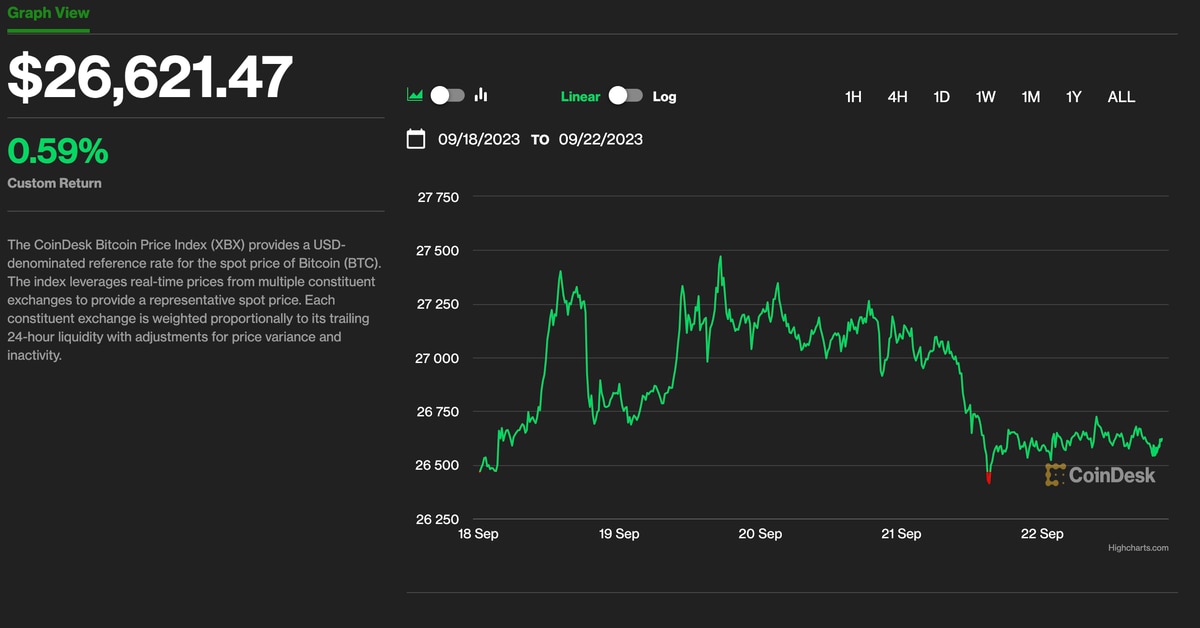Click the area chart icon
1200x628 pixels.
tap(415, 96)
